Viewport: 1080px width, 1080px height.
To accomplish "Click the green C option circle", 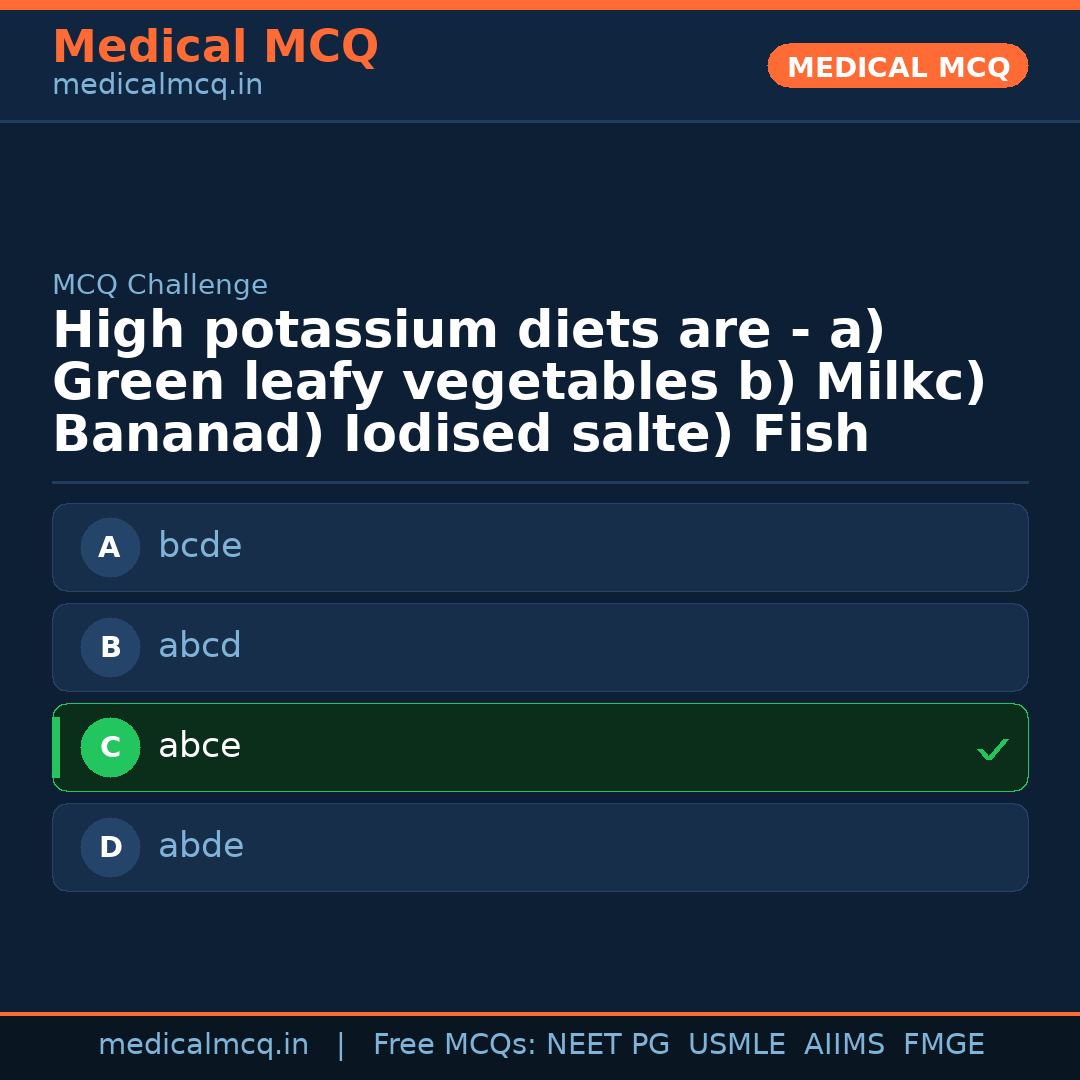I will (x=110, y=747).
